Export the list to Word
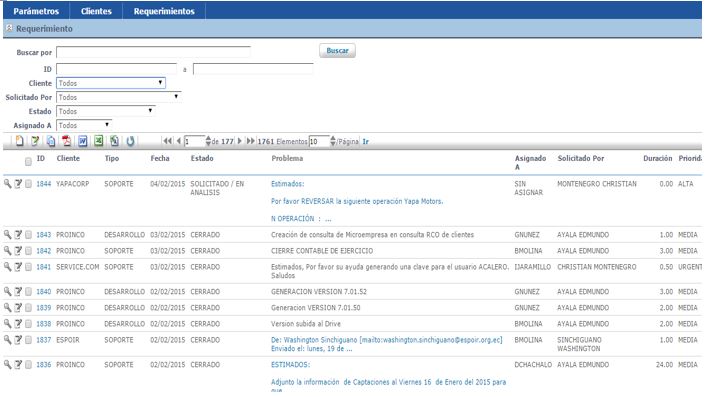This screenshot has width=714, height=397. pos(82,141)
